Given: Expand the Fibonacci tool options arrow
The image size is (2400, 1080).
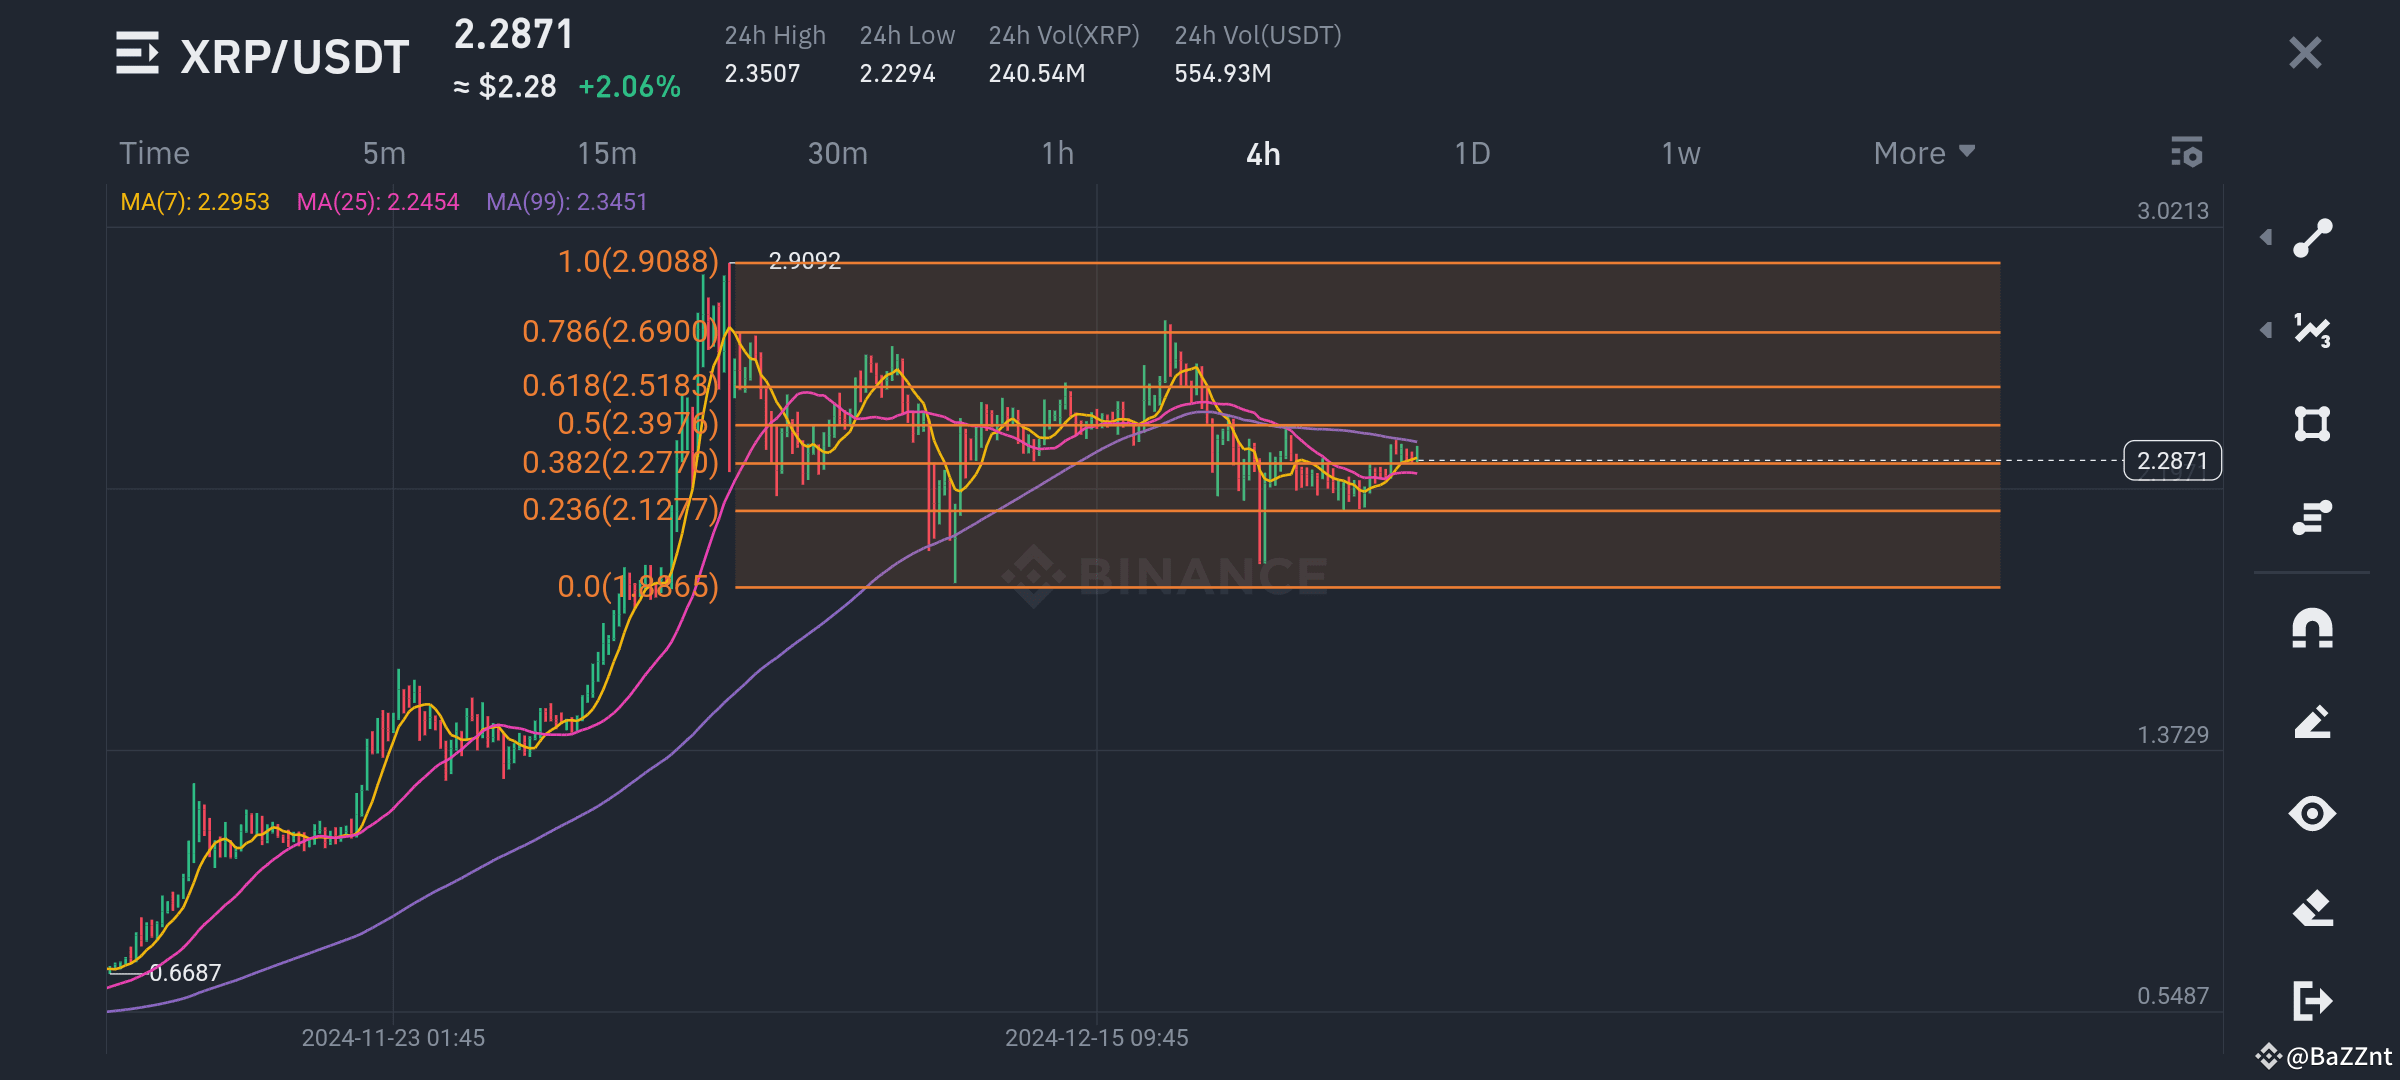Looking at the screenshot, I should (2266, 327).
